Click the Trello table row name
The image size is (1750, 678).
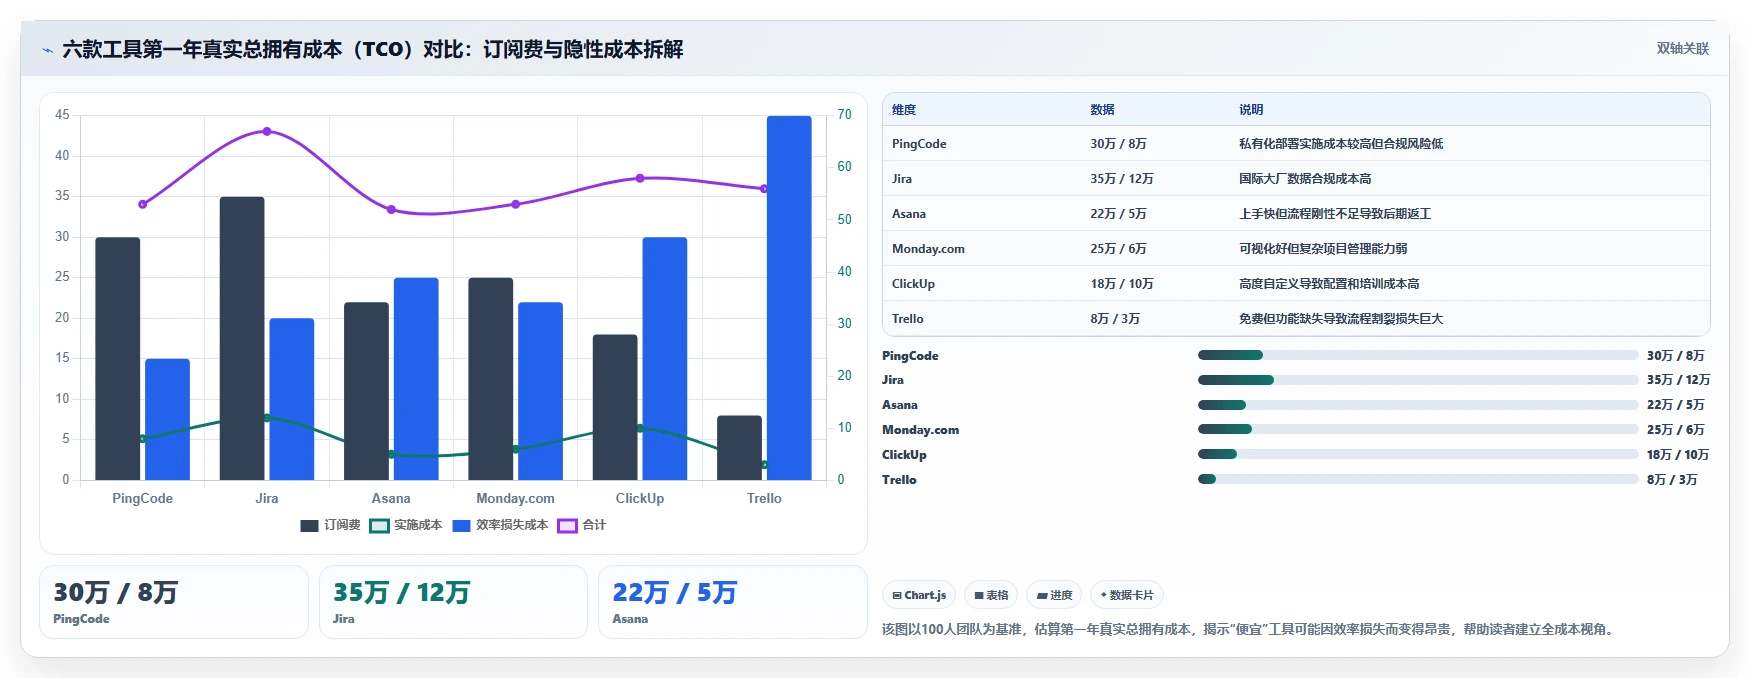tap(908, 319)
